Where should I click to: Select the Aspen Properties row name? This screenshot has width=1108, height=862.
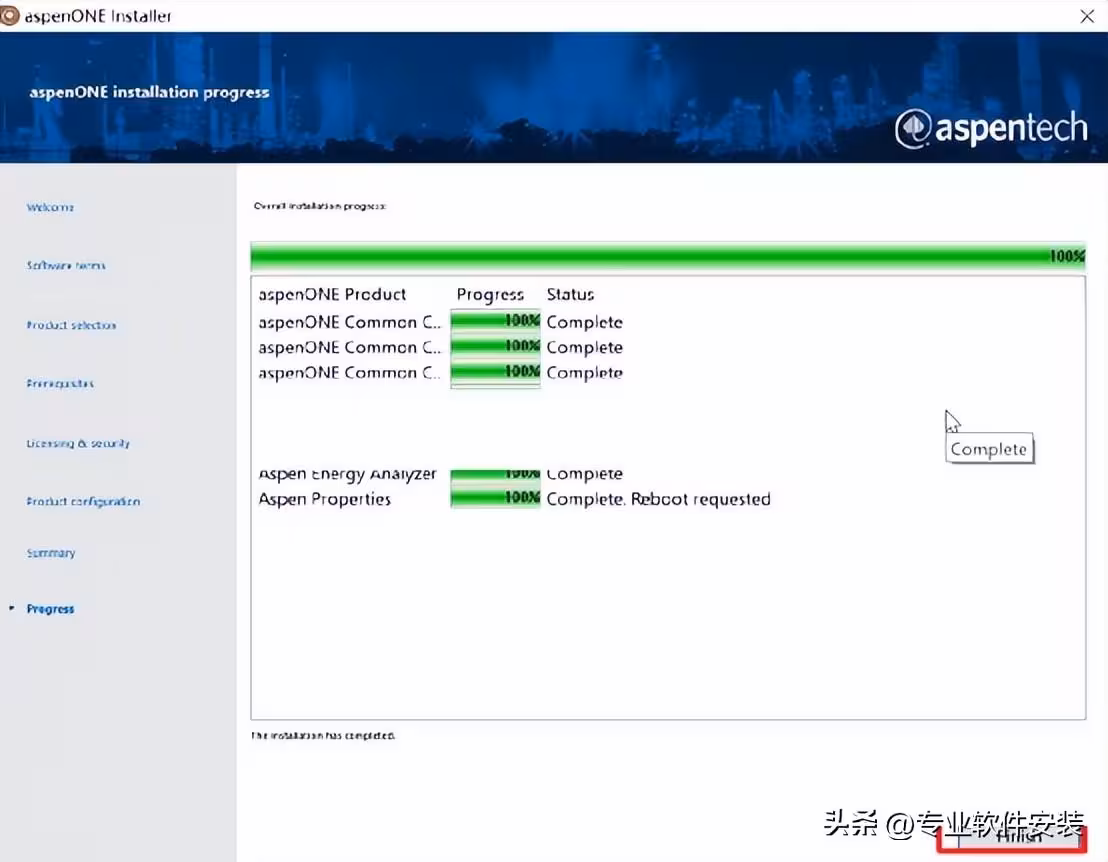[324, 500]
